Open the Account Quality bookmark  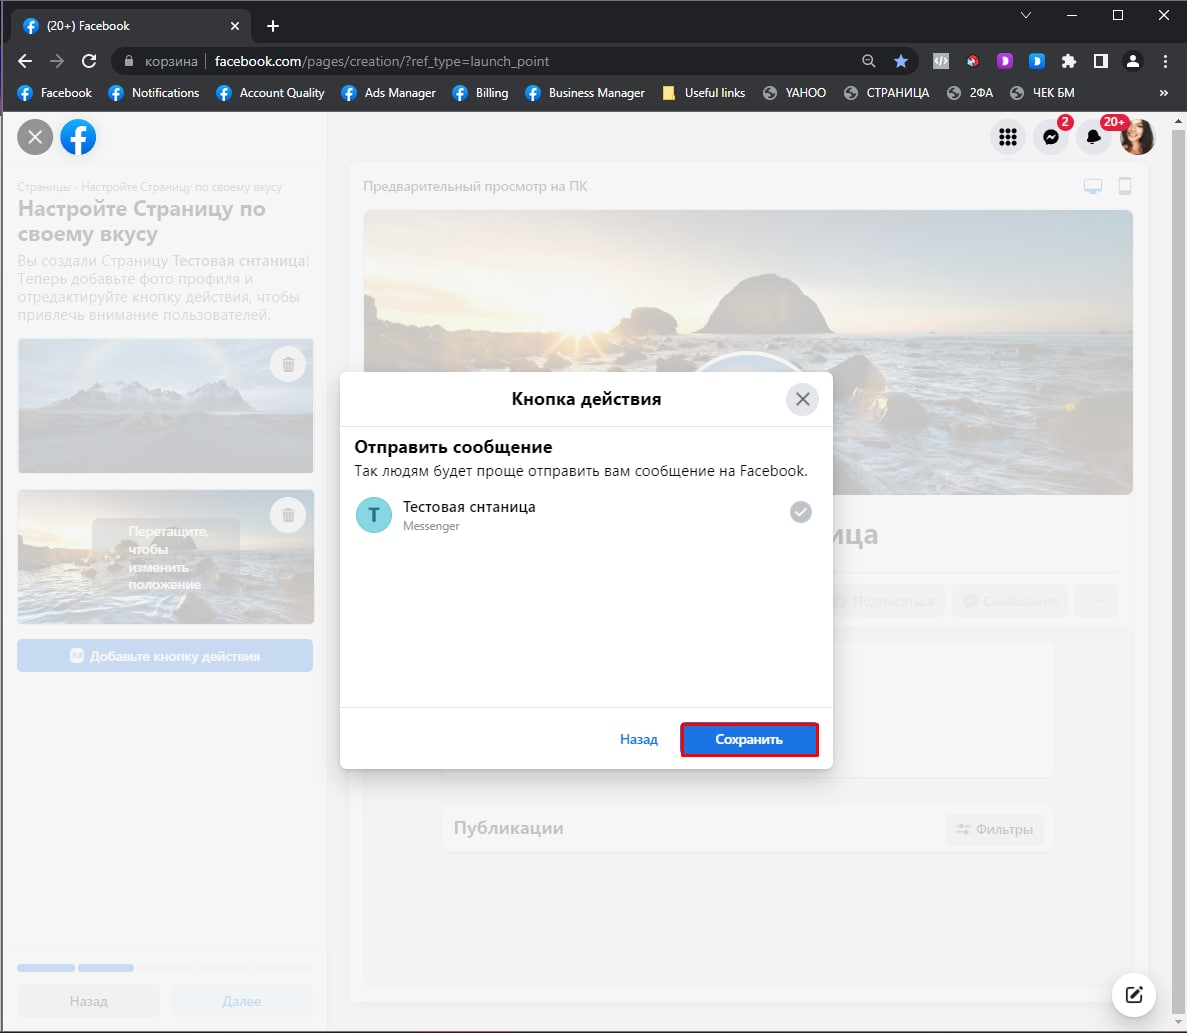click(x=270, y=93)
